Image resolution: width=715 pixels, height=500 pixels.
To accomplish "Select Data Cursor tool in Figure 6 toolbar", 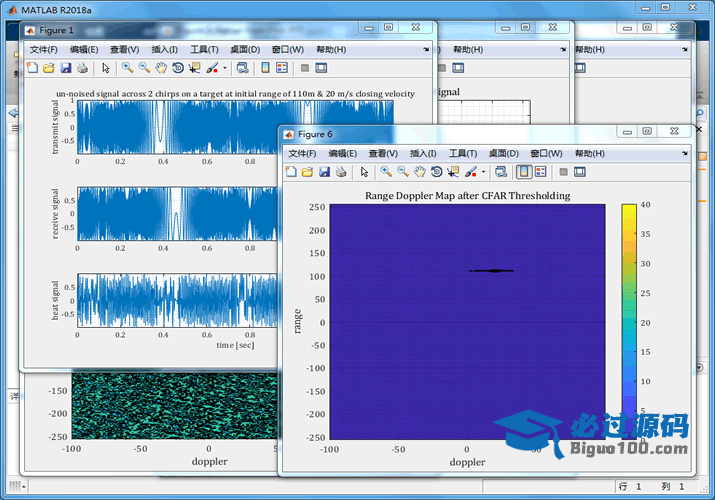I will (453, 172).
